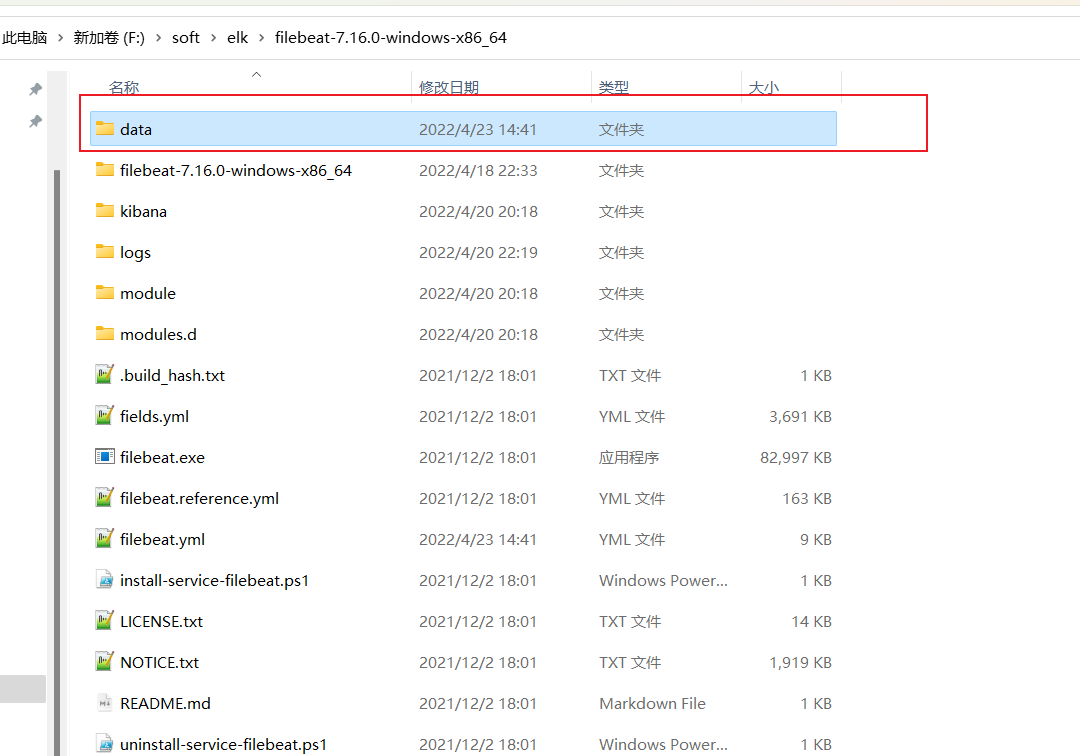Click the NOTICE.txt file icon

coord(104,662)
